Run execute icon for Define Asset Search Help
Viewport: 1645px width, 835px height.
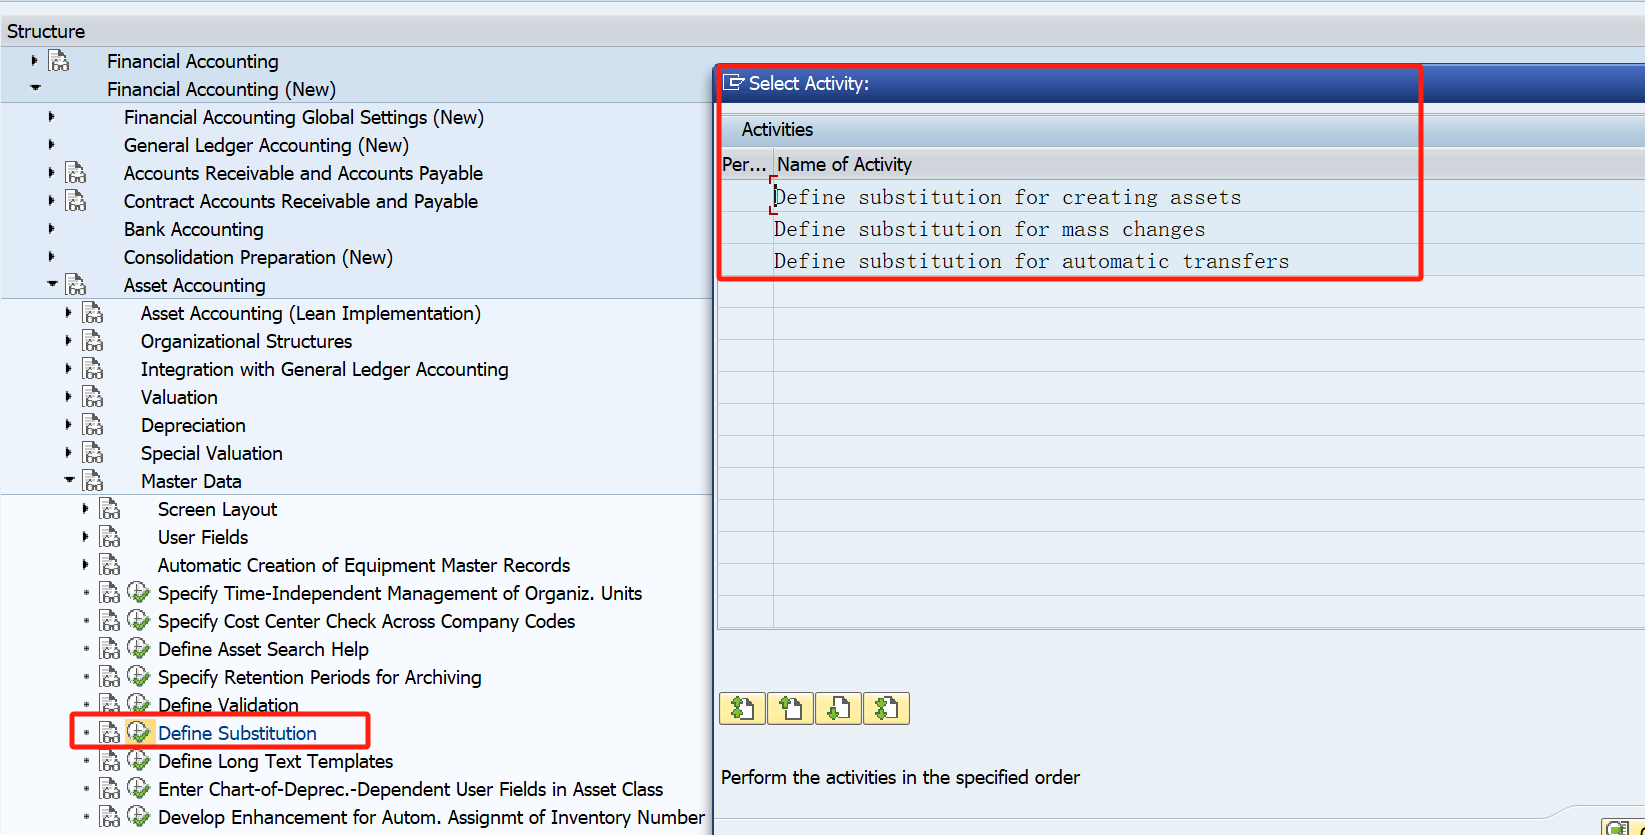pos(139,649)
